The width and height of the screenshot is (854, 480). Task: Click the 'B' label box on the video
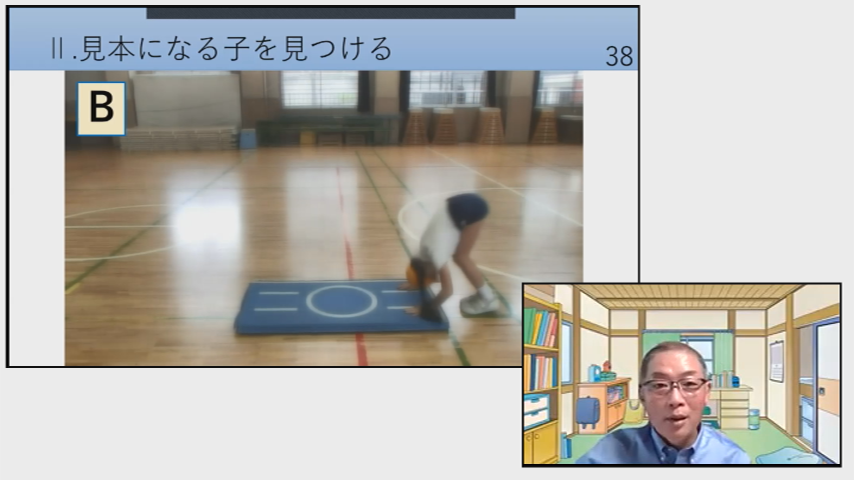101,108
